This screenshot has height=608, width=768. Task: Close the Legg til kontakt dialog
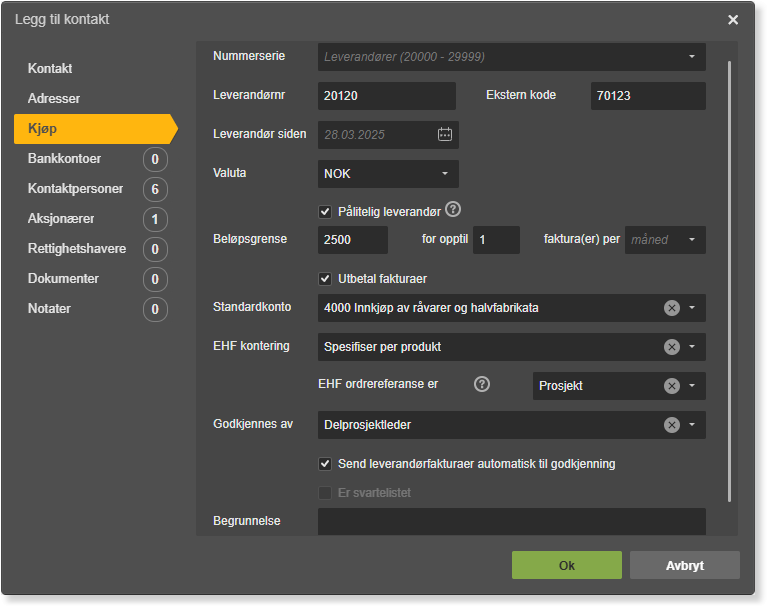[733, 20]
